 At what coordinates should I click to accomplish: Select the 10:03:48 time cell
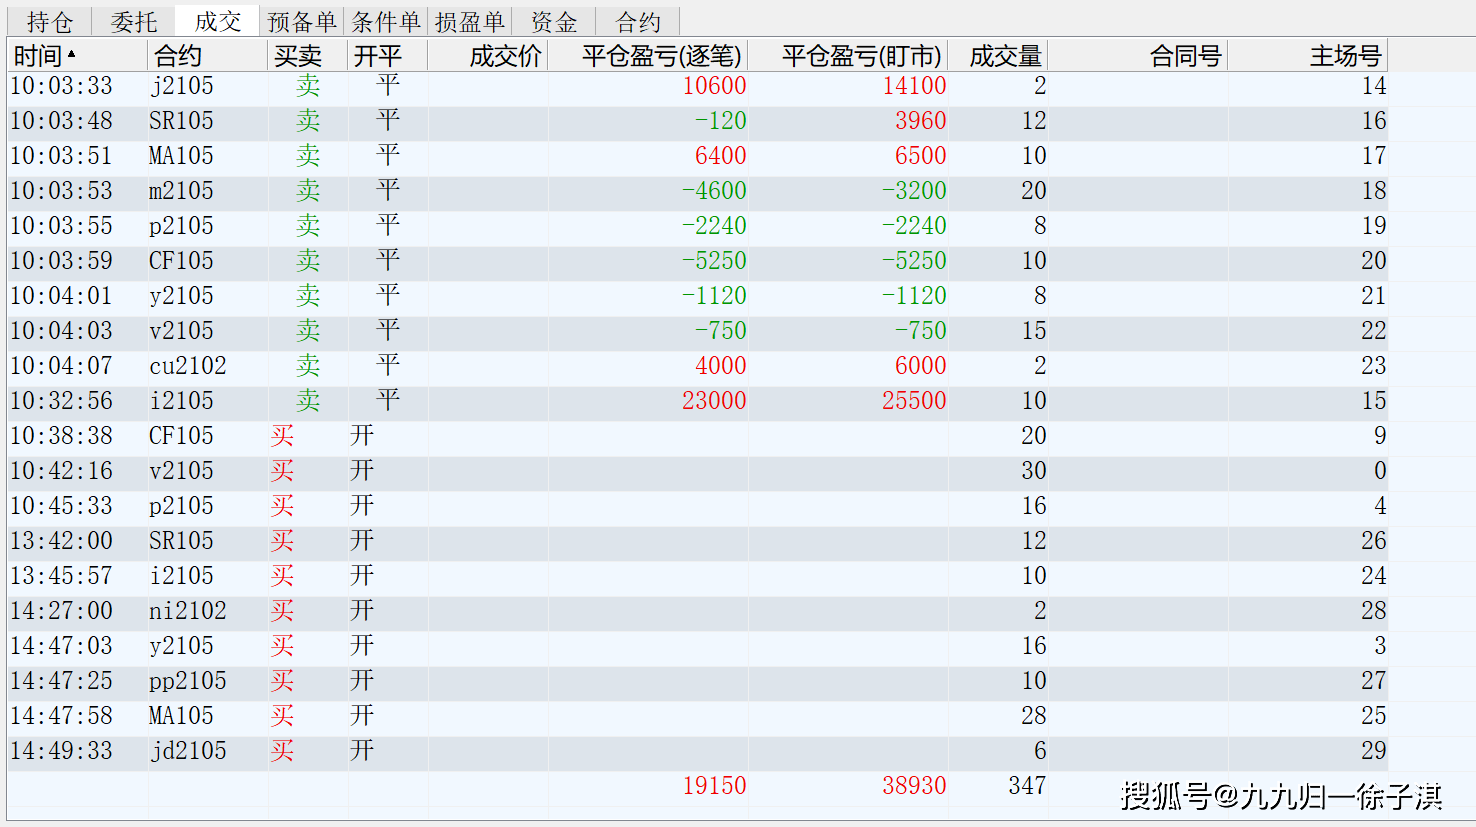tap(61, 121)
